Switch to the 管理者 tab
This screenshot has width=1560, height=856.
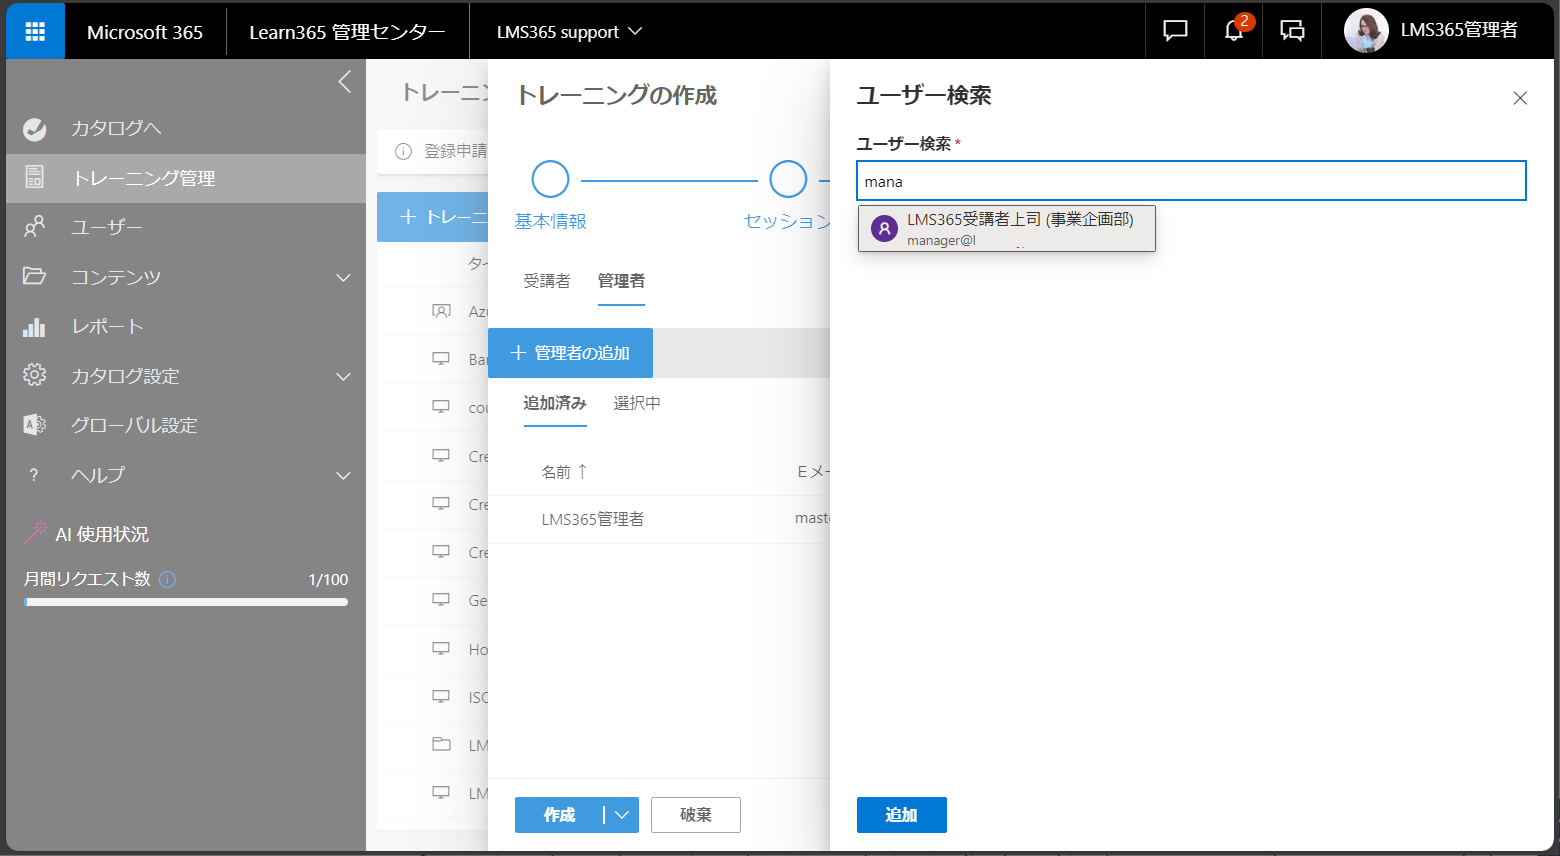point(621,281)
